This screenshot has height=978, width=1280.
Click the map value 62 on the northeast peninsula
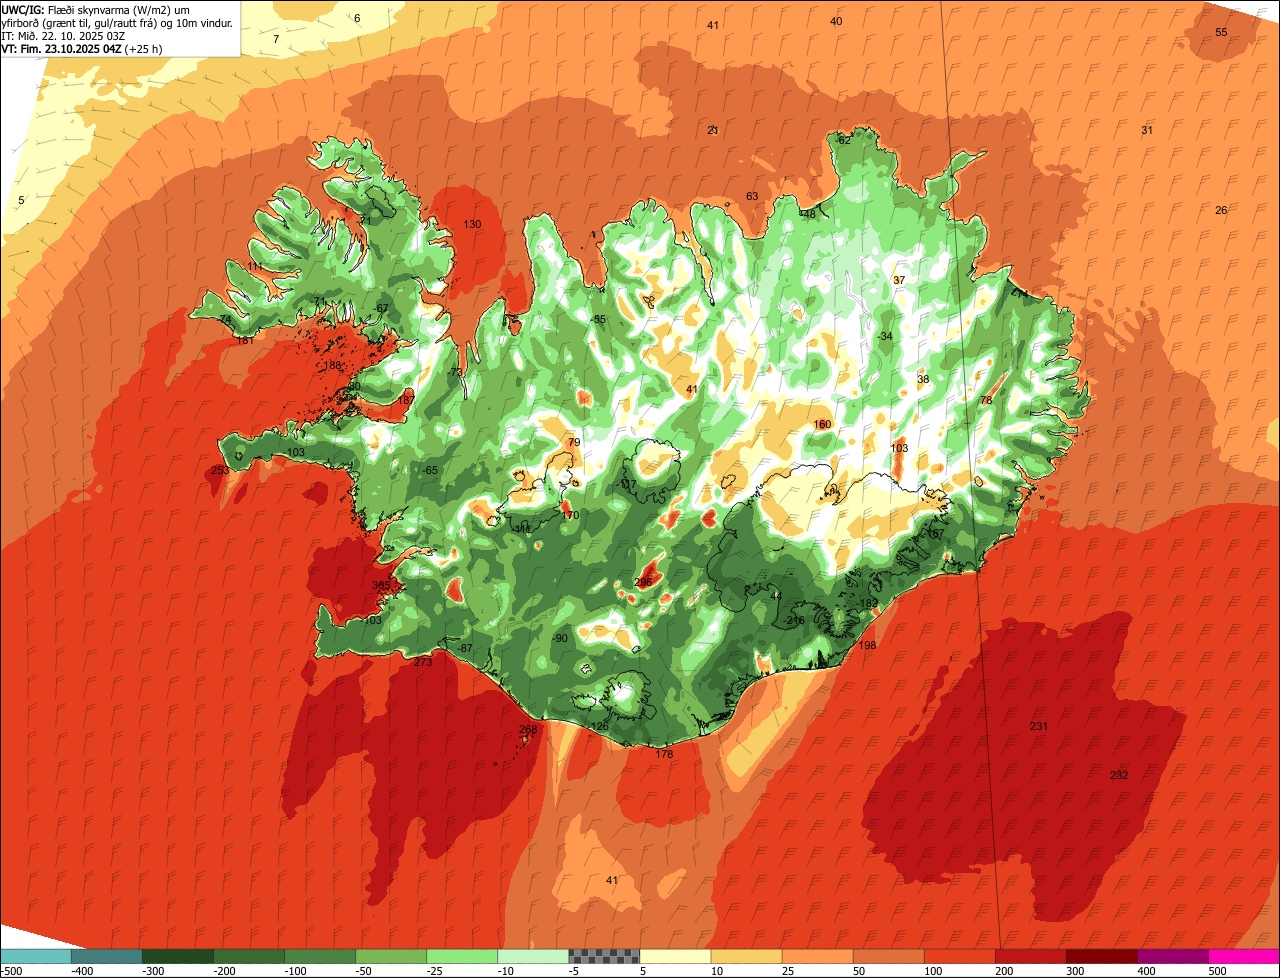tap(844, 140)
